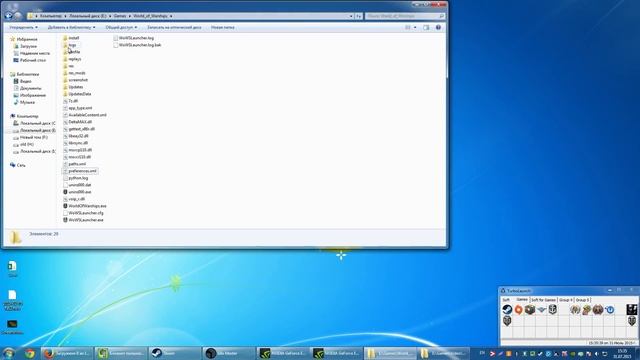This screenshot has height=360, width=640.
Task: Launch Origin from the TurboLaunch panel
Action: (518, 310)
